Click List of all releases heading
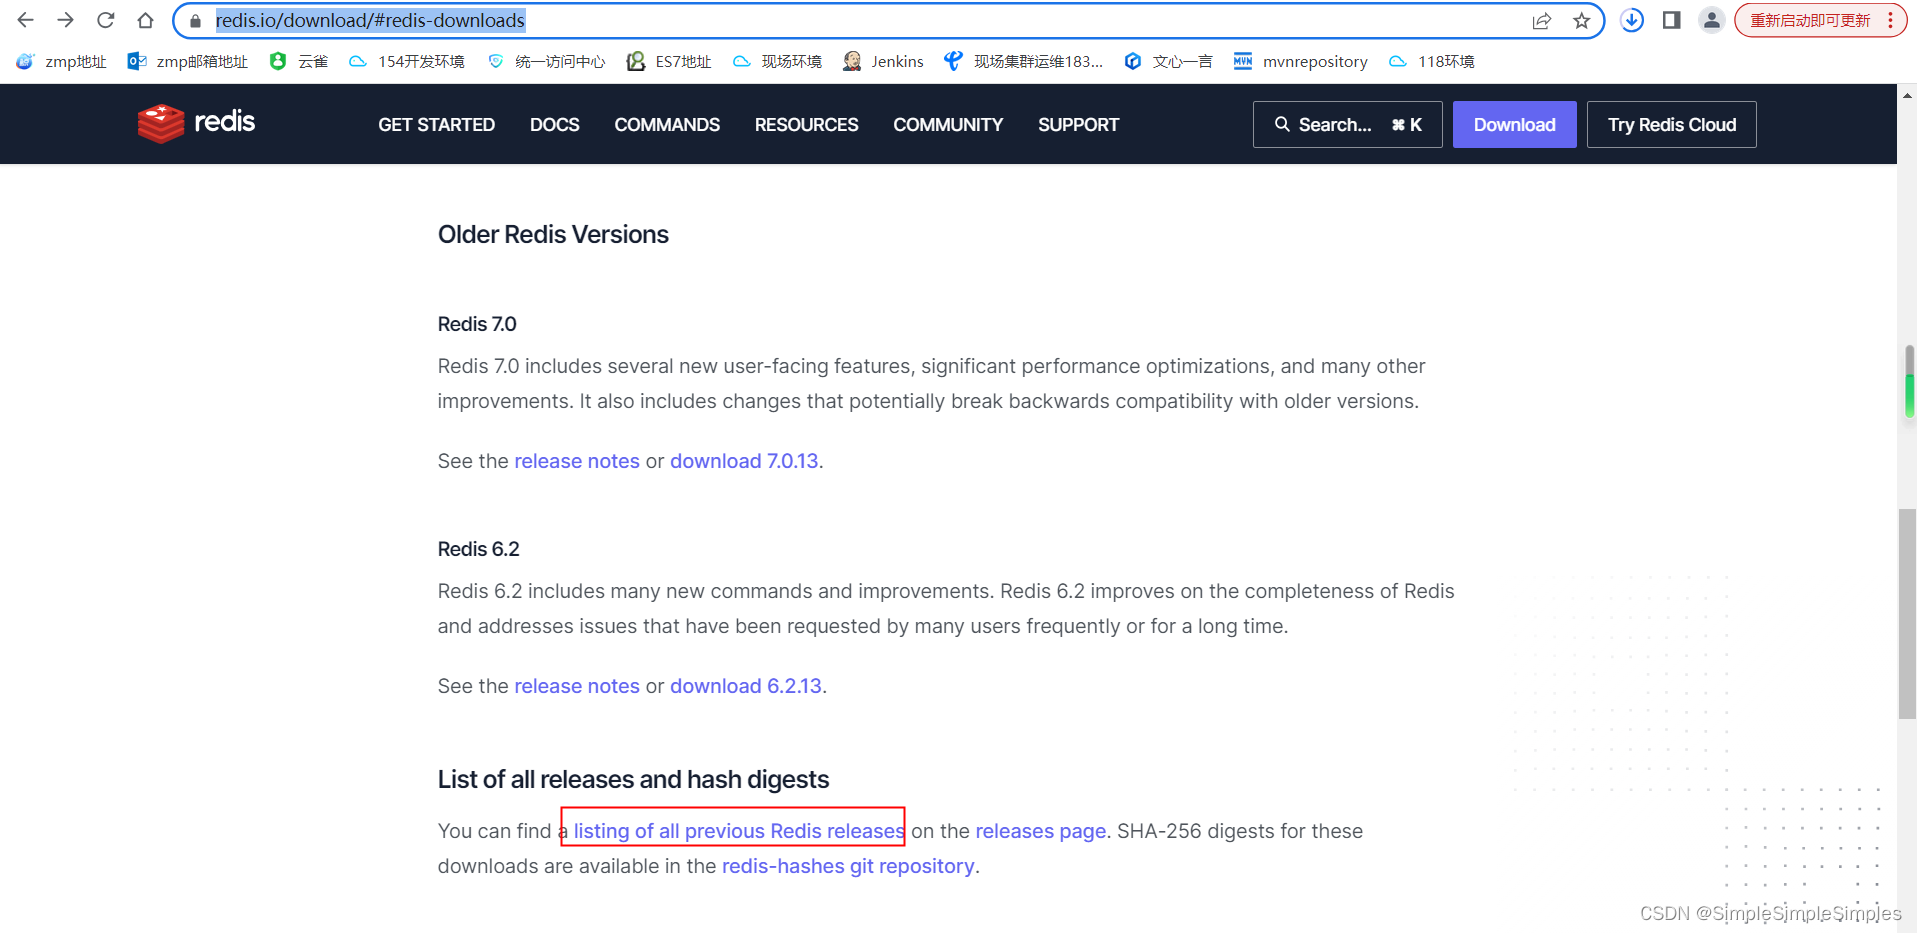 point(633,780)
